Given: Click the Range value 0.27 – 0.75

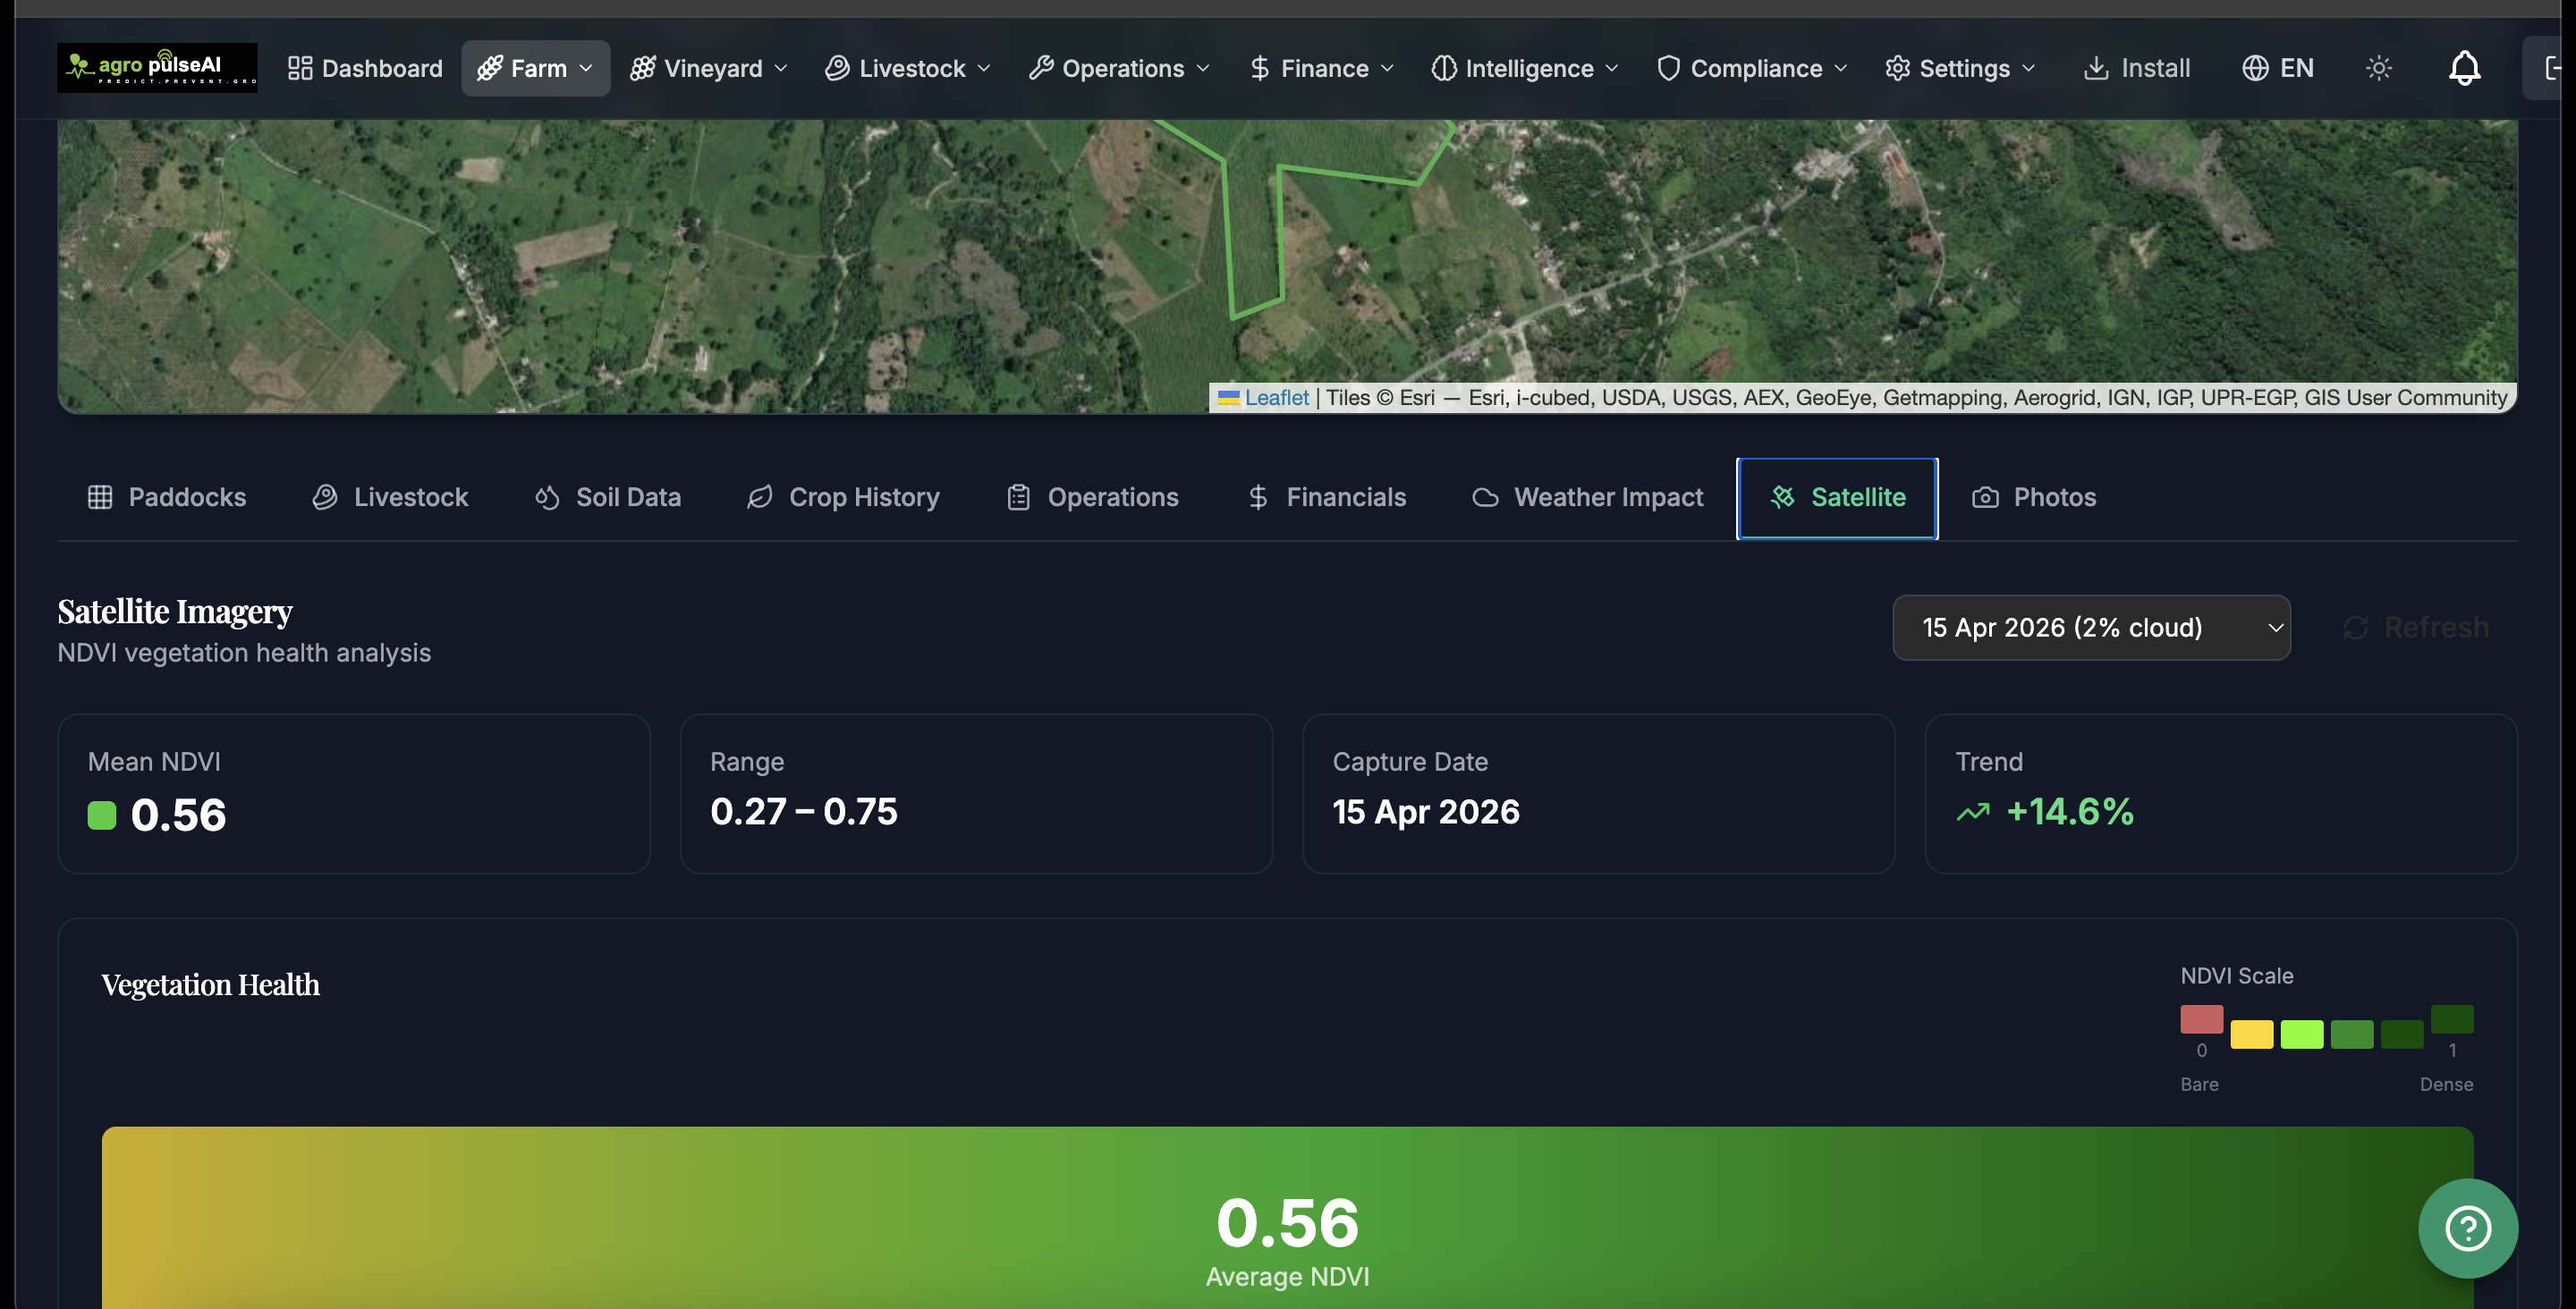Looking at the screenshot, I should (804, 811).
